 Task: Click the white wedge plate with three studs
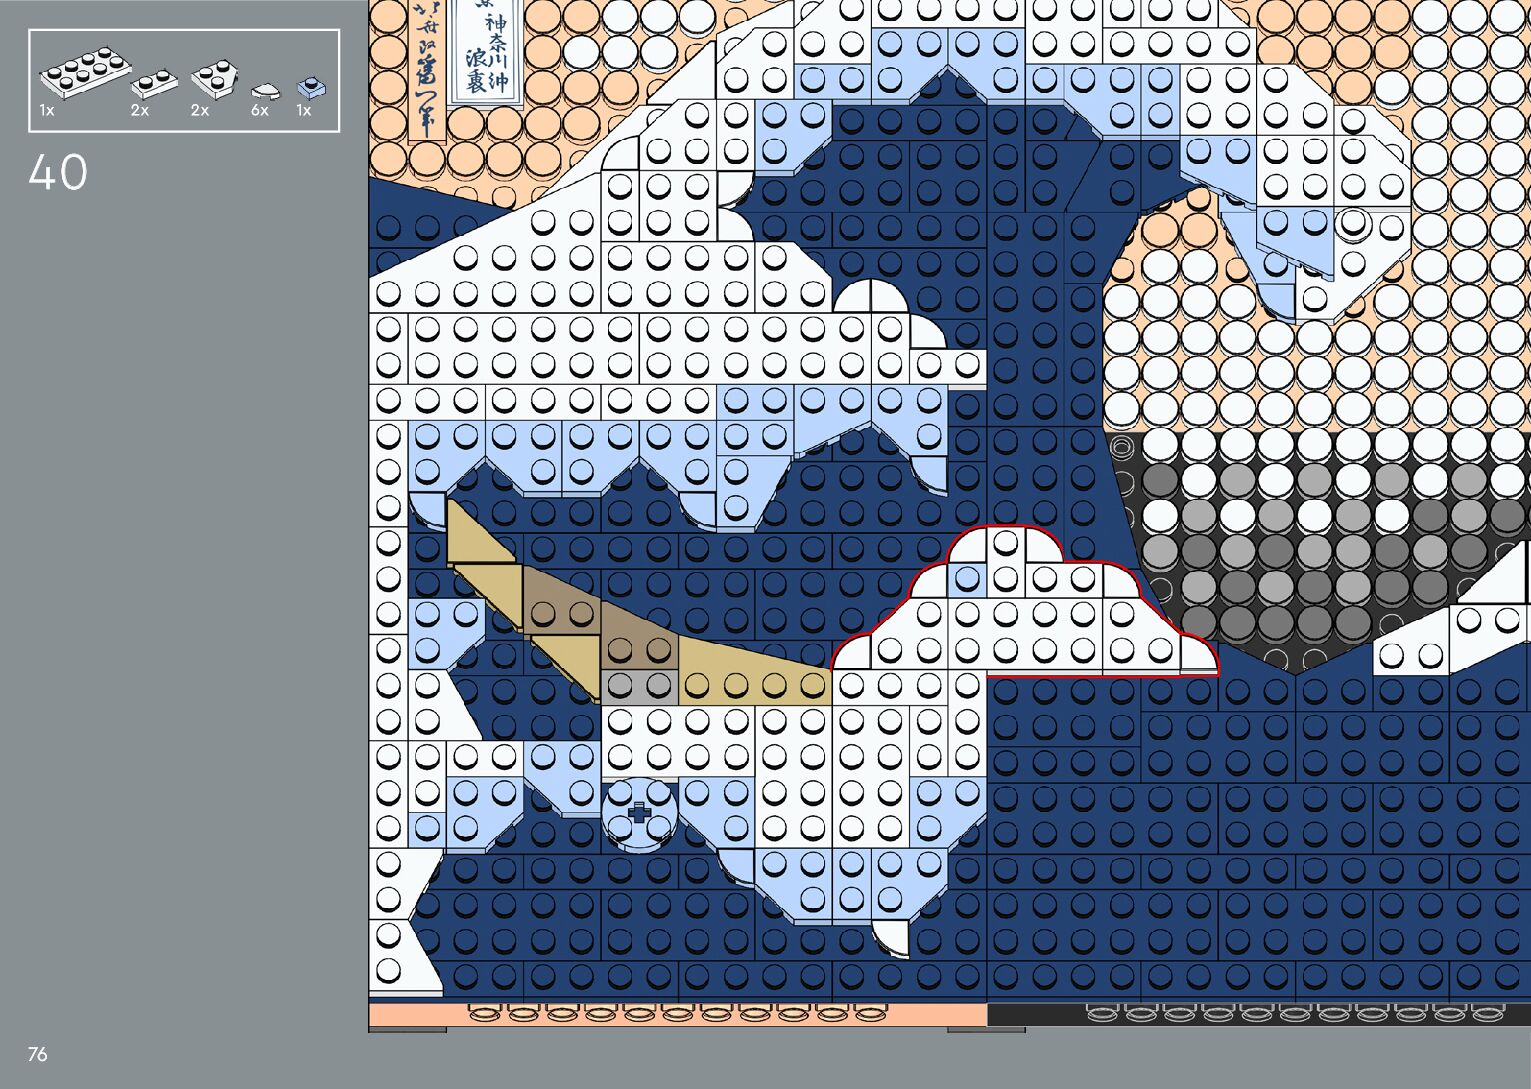[x=213, y=78]
